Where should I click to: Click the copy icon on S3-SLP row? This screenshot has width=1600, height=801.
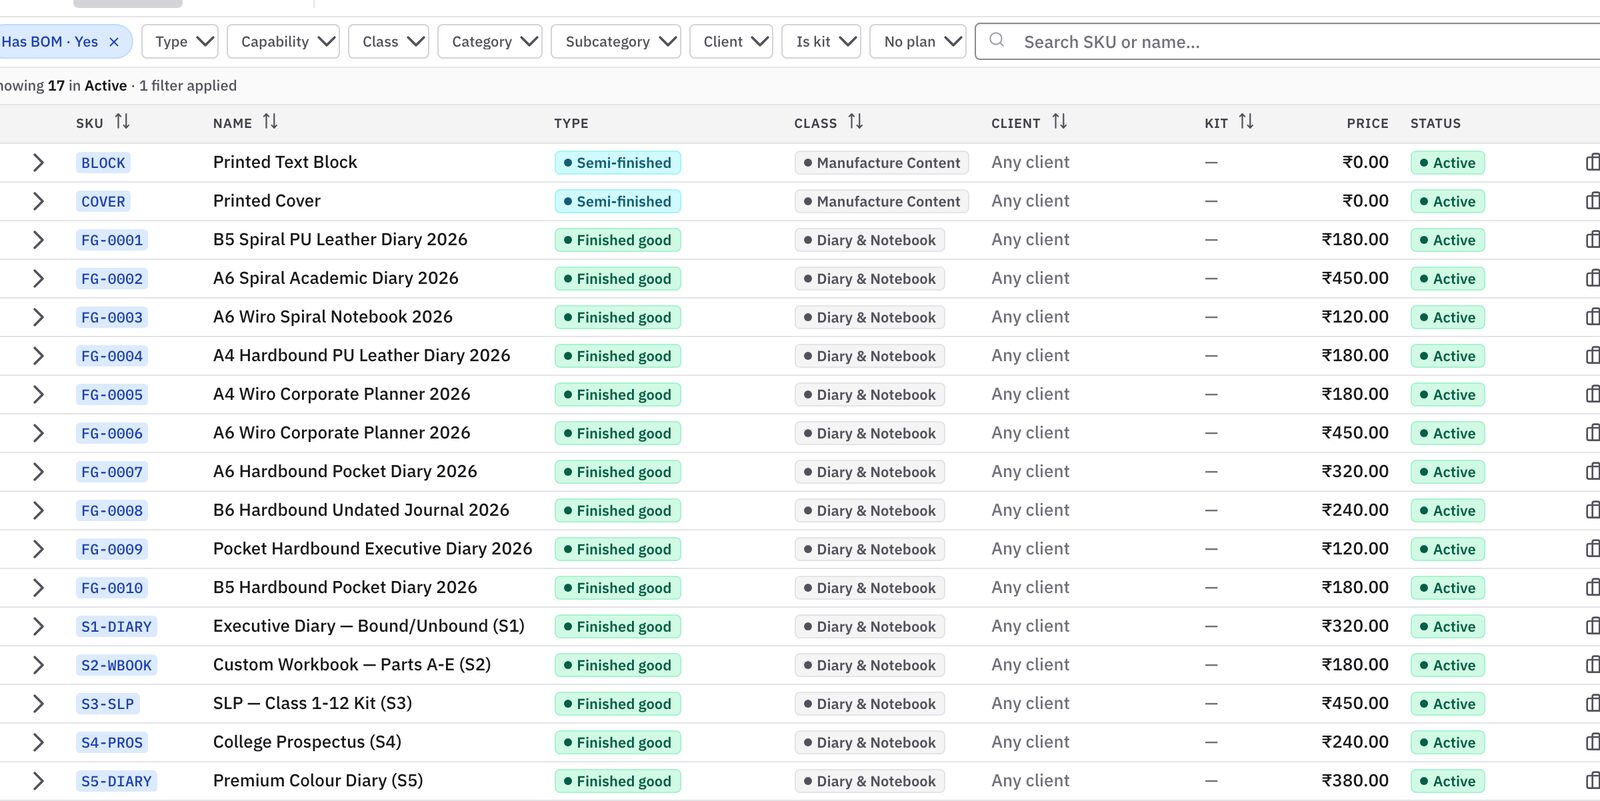pos(1592,704)
